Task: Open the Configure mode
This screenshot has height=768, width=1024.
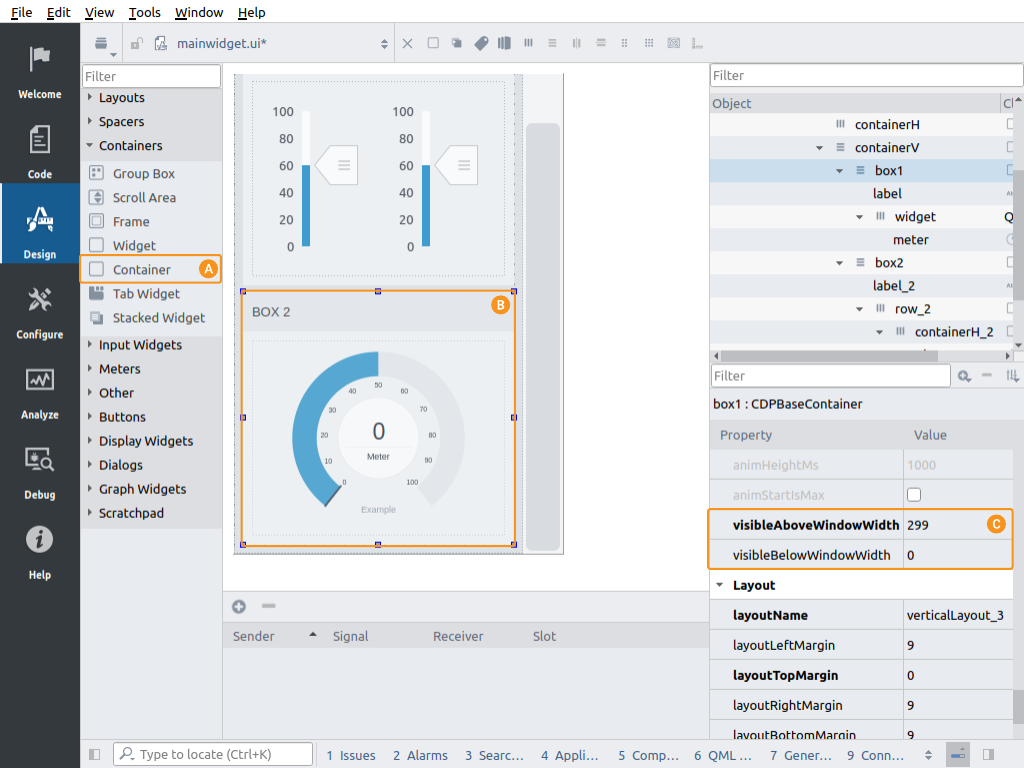Action: tap(40, 312)
